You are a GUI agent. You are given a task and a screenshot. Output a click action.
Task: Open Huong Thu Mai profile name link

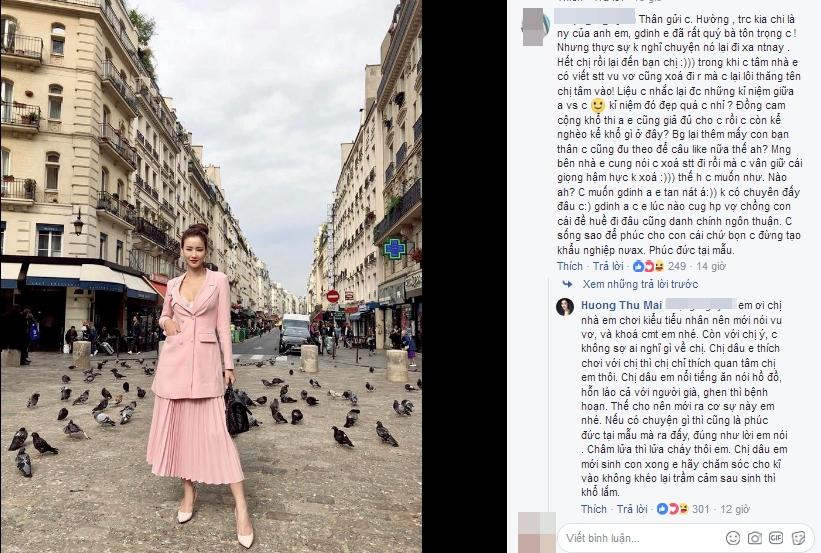pos(622,305)
